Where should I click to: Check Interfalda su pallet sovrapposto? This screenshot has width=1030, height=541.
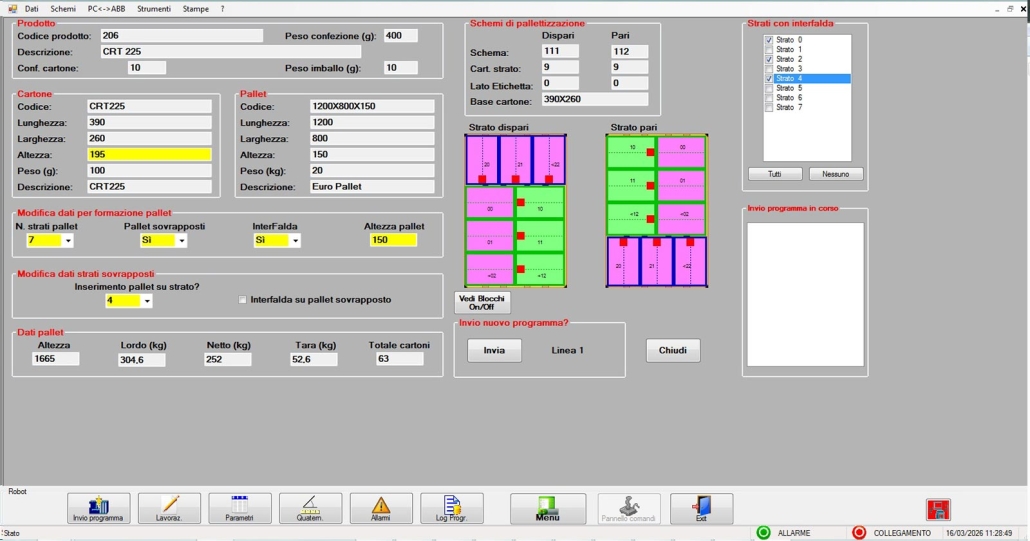click(243, 300)
